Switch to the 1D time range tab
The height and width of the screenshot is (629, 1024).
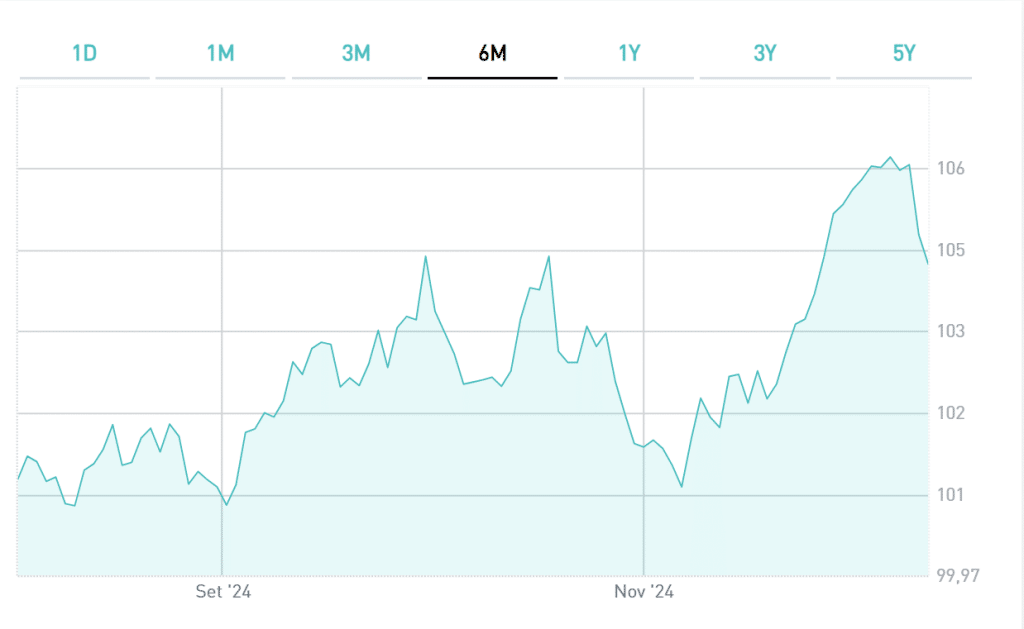[84, 54]
